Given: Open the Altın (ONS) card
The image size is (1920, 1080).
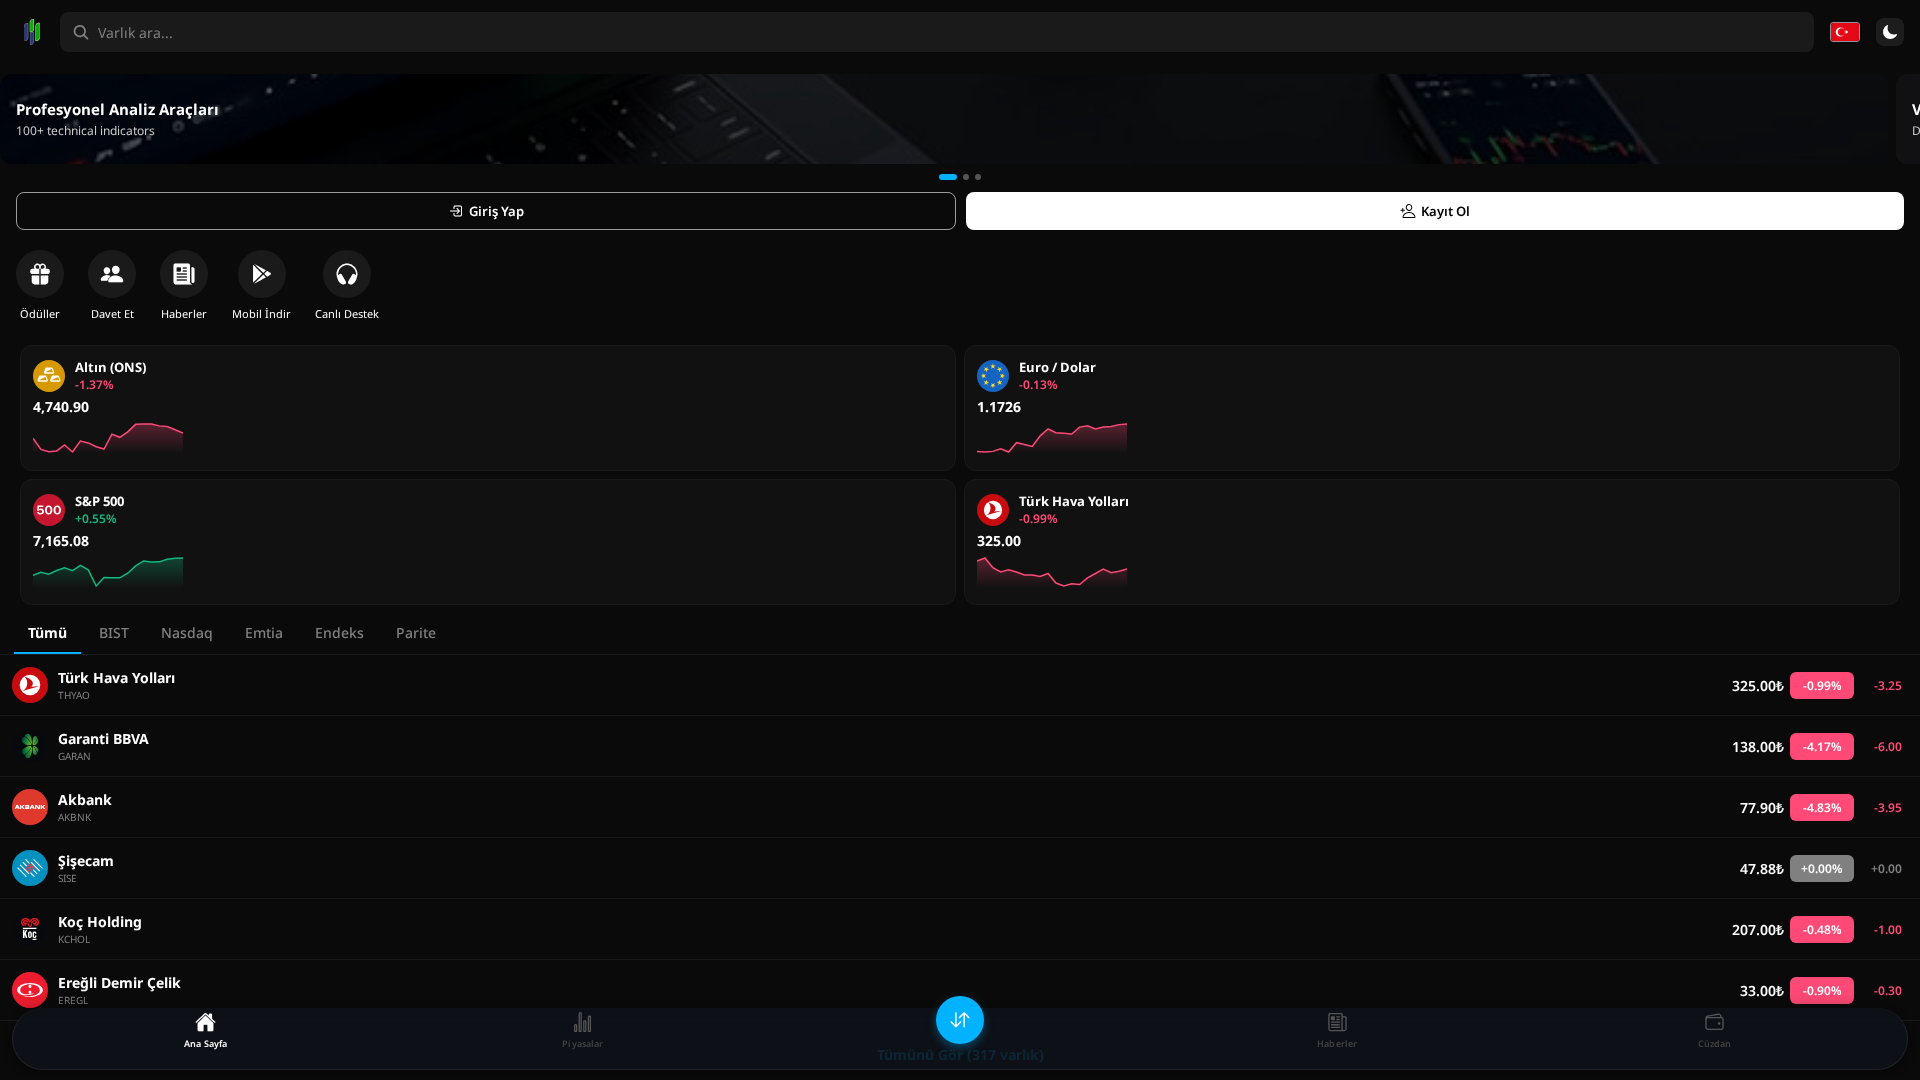Looking at the screenshot, I should (x=488, y=408).
